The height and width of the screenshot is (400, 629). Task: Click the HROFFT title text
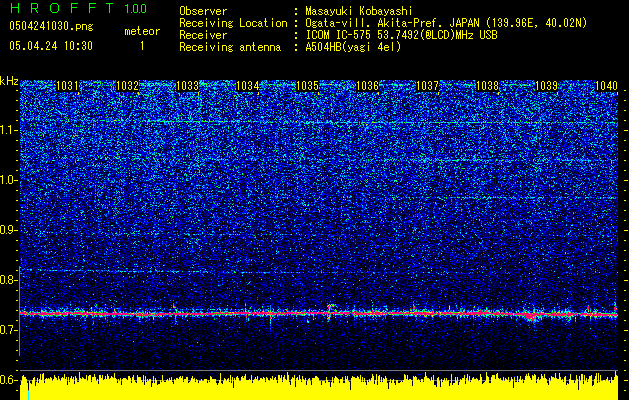(x=62, y=8)
